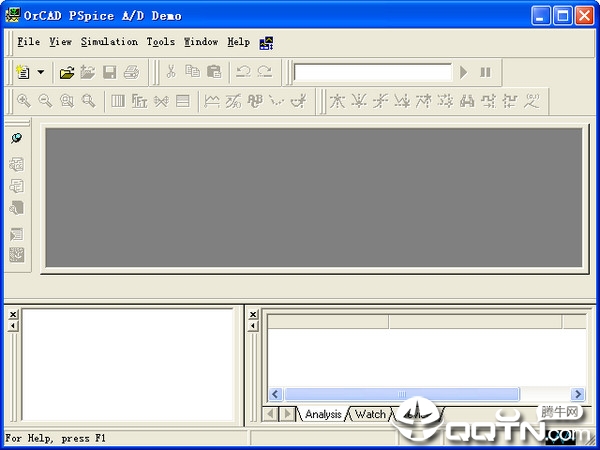This screenshot has width=600, height=450.
Task: Click the tab strip scroll-left arrow
Action: click(x=271, y=414)
